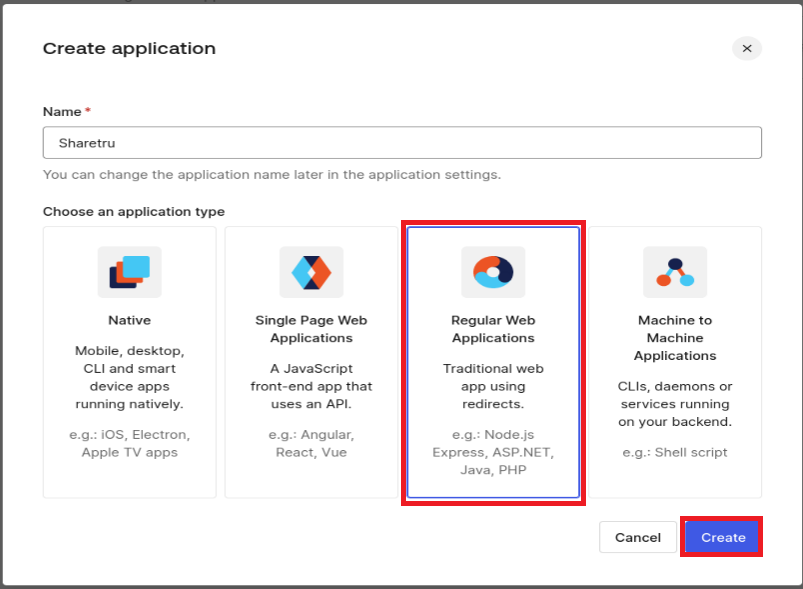Viewport: 803px width, 589px height.
Task: Click the Sharetru name input field
Action: [400, 142]
